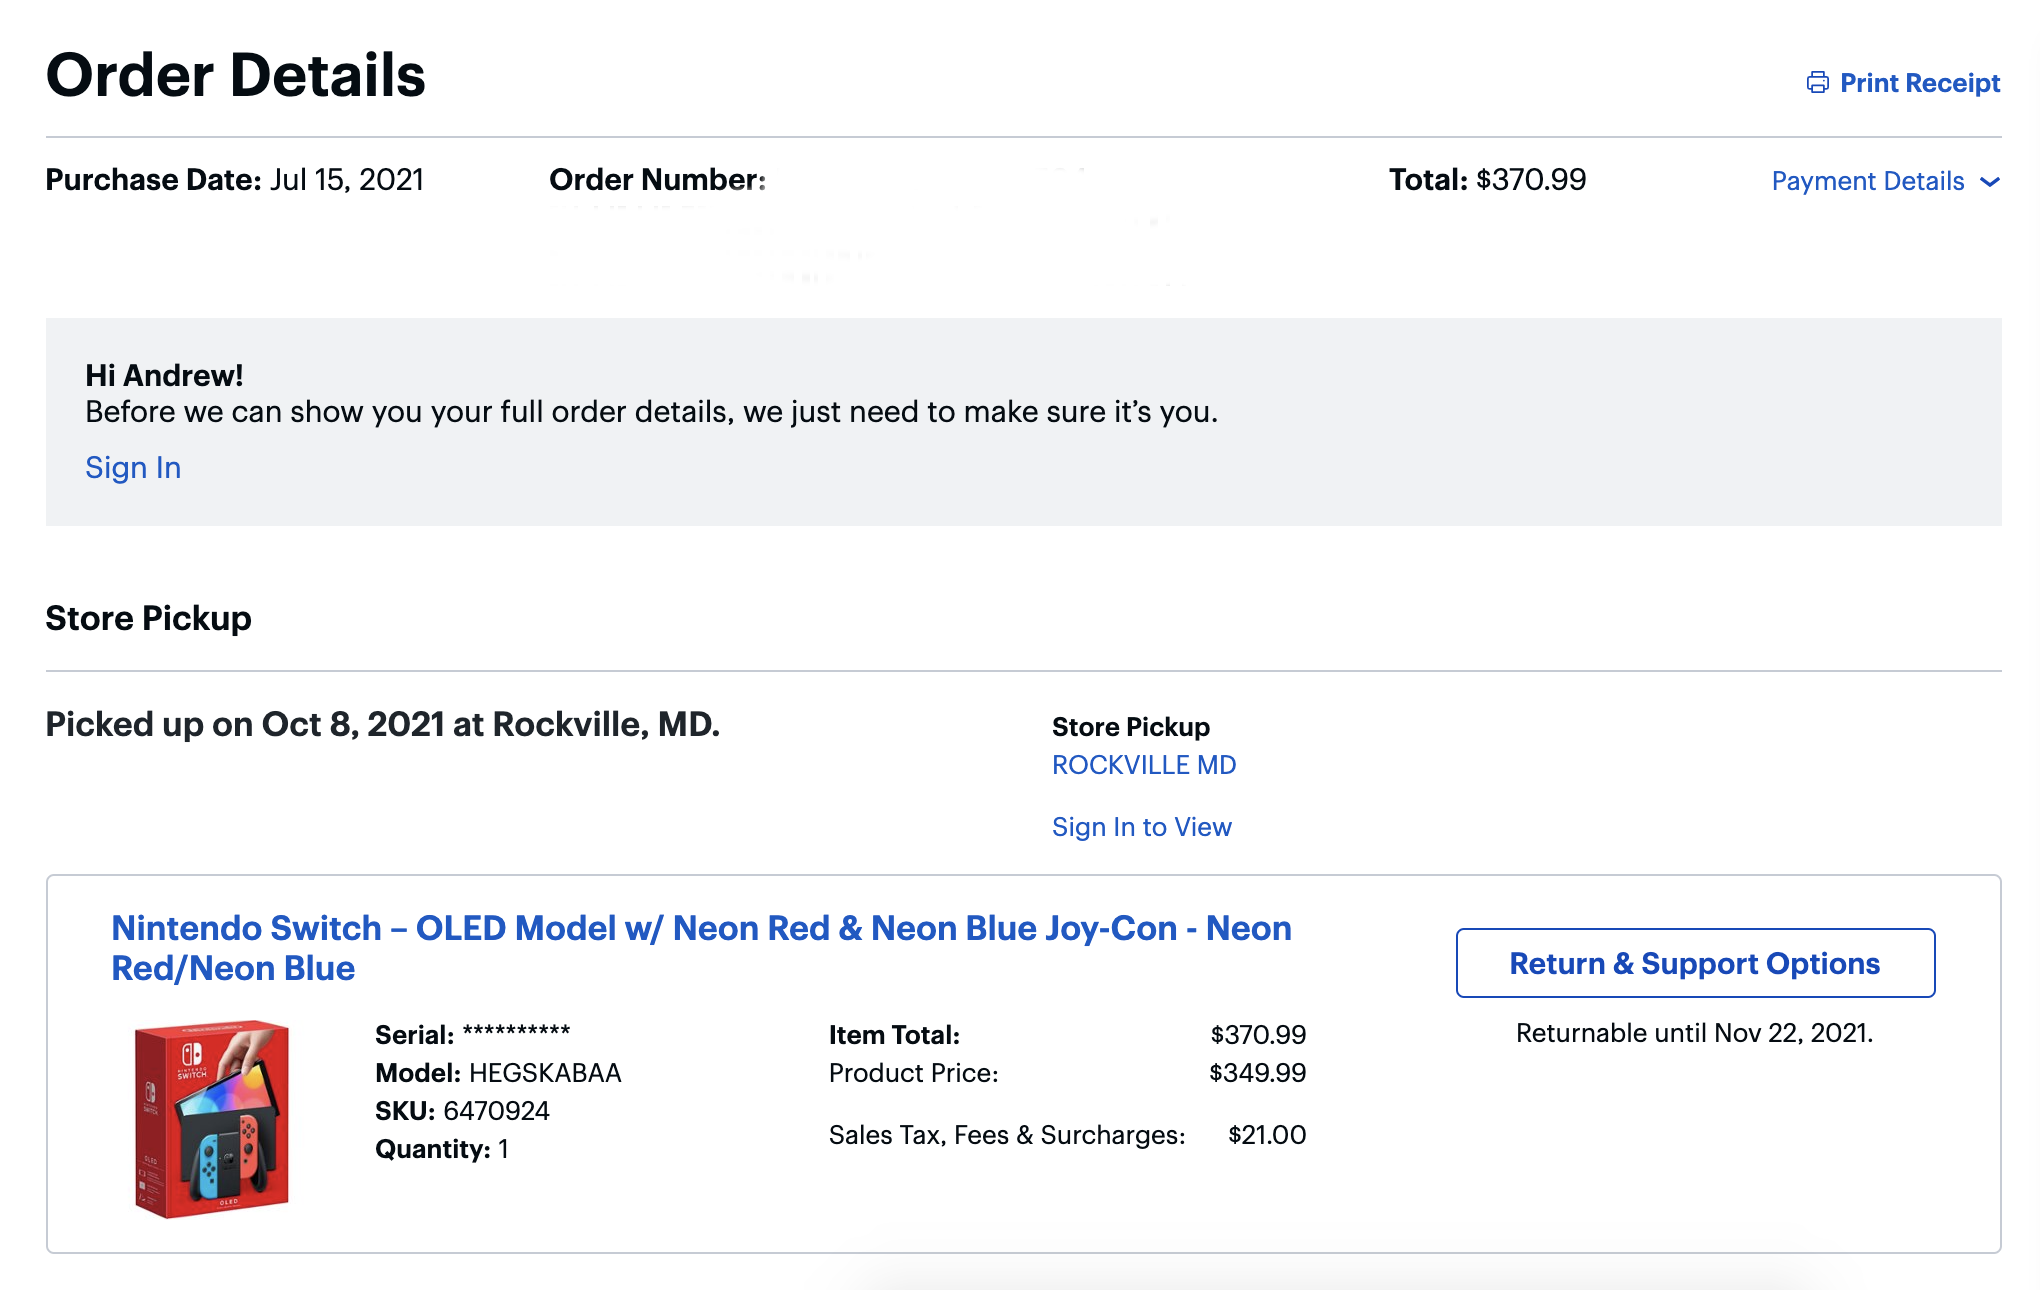Click the Returnable until Nov 22, 2021 note
The height and width of the screenshot is (1290, 2040).
[1694, 1033]
